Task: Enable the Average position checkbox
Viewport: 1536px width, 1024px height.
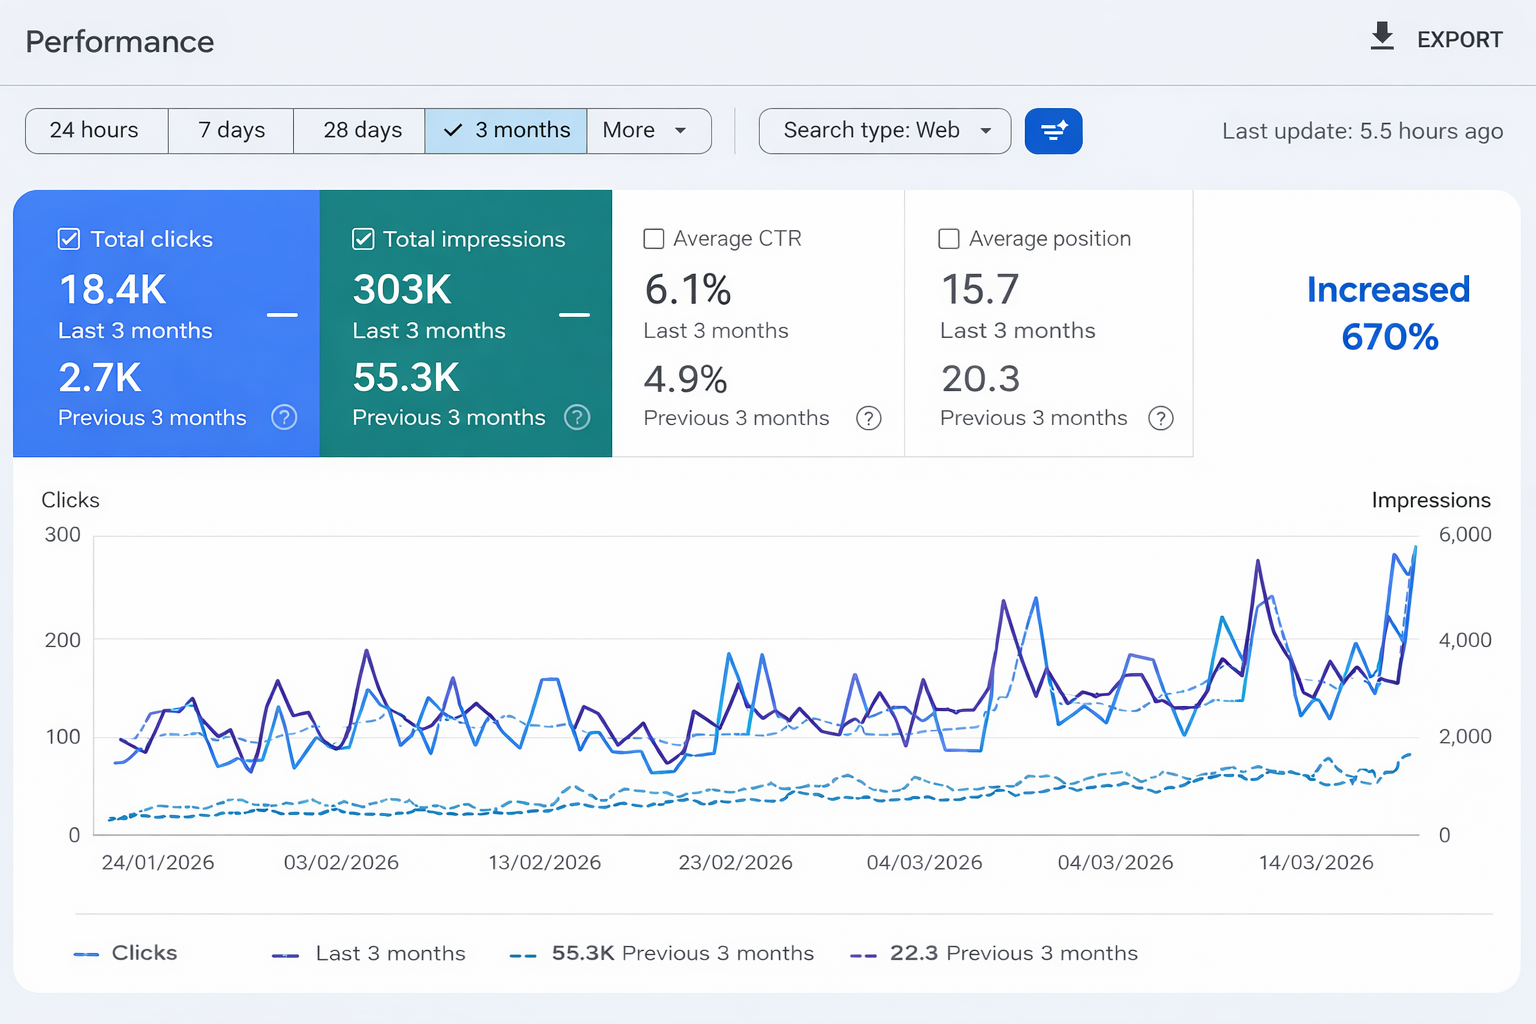Action: (x=949, y=239)
